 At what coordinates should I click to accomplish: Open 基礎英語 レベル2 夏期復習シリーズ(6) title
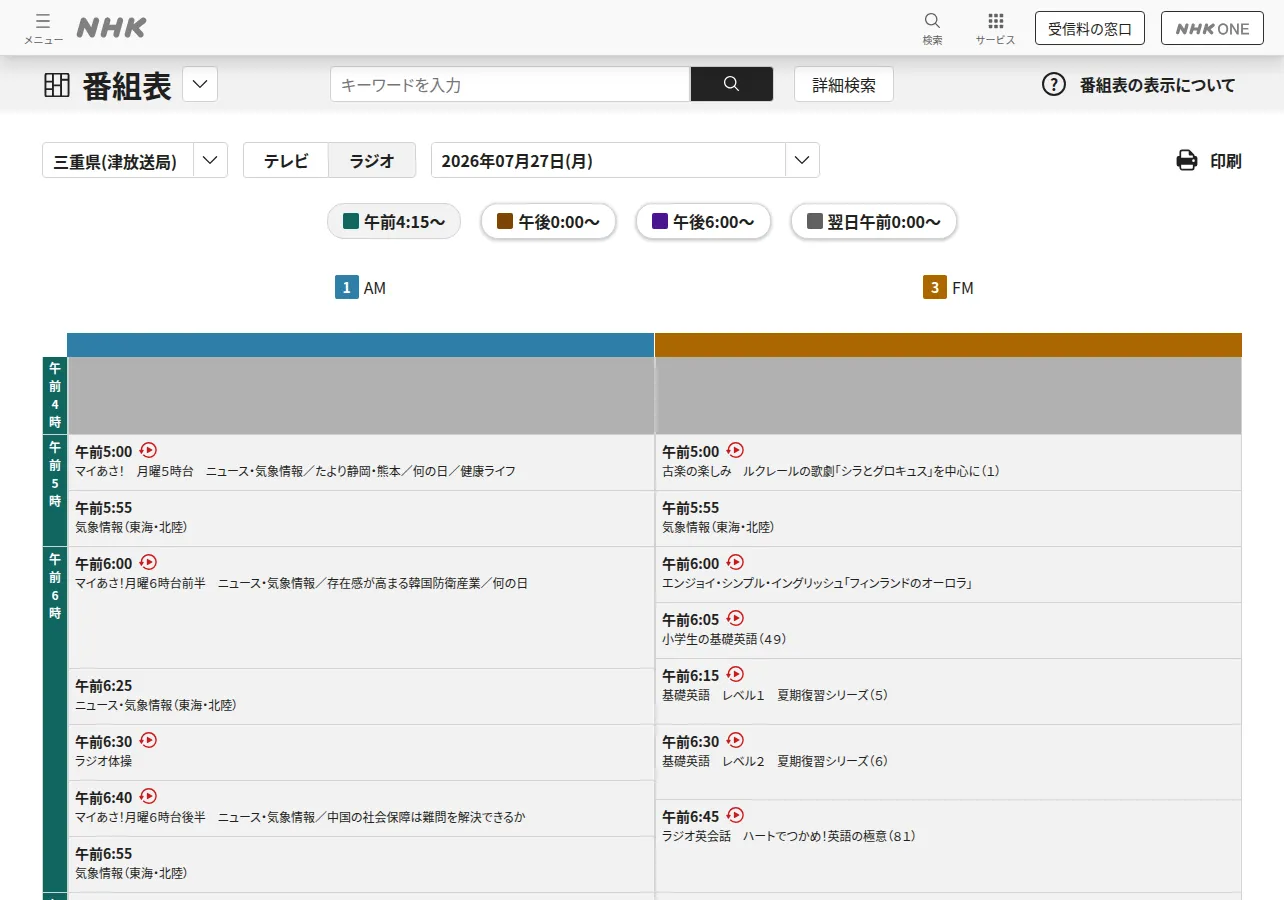[x=775, y=761]
